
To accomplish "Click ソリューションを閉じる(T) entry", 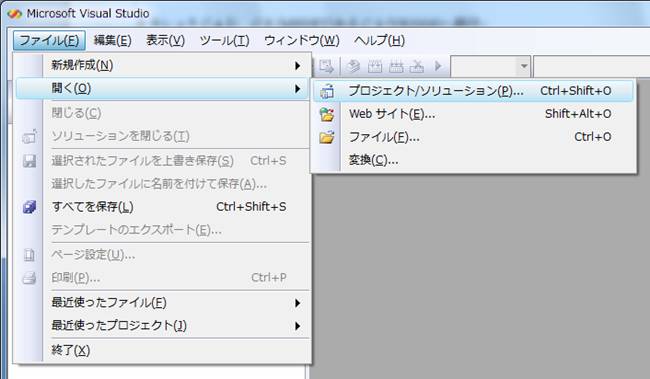I will 162,136.
